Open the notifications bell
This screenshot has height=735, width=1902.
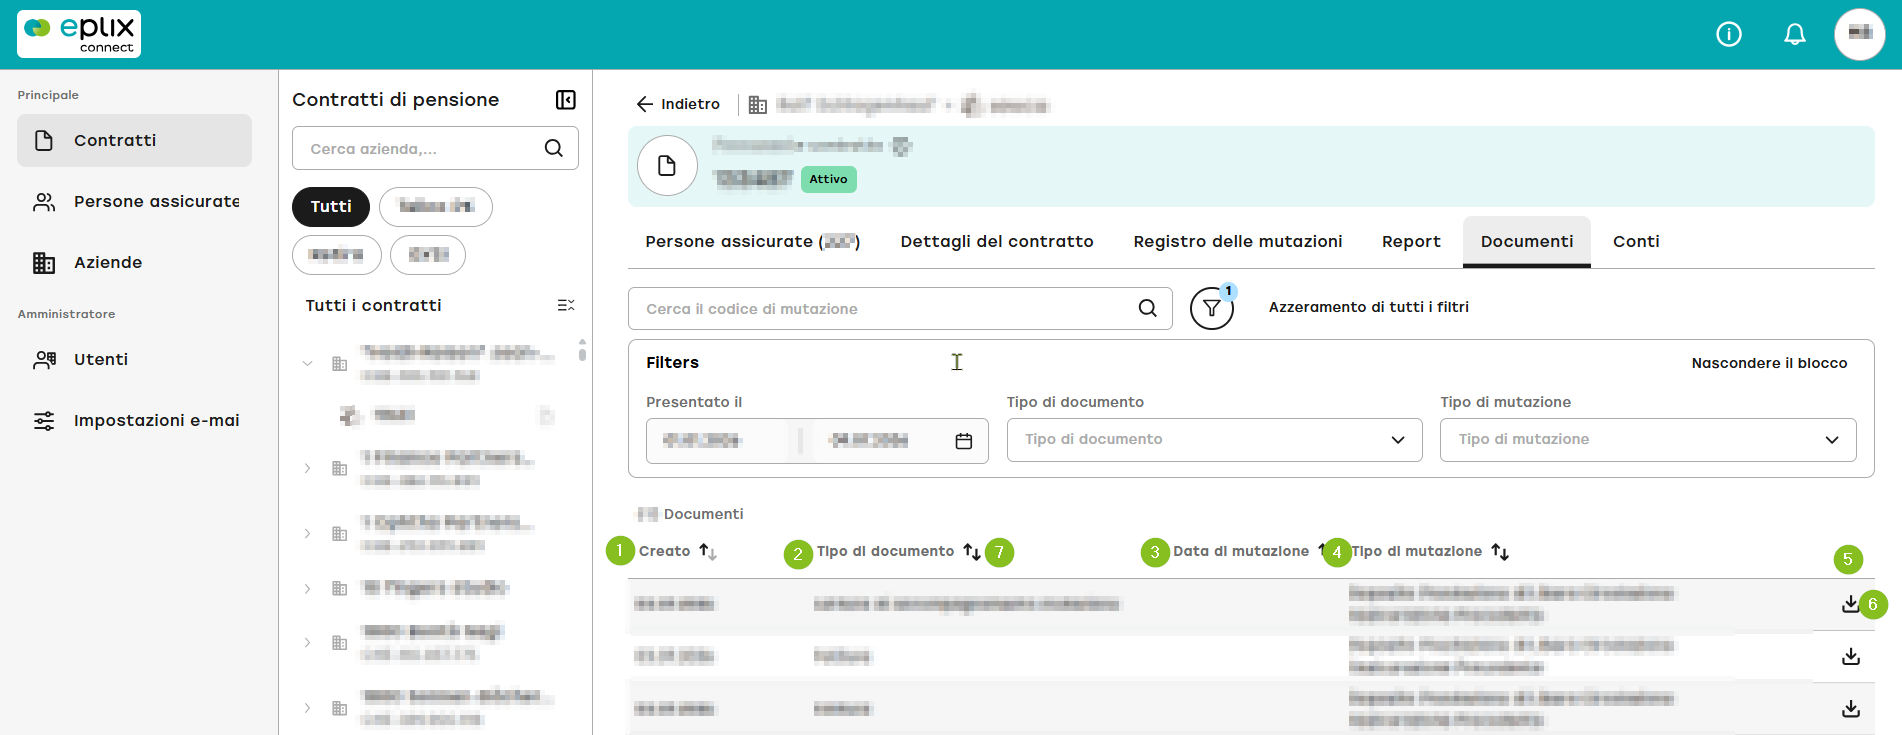(1795, 35)
